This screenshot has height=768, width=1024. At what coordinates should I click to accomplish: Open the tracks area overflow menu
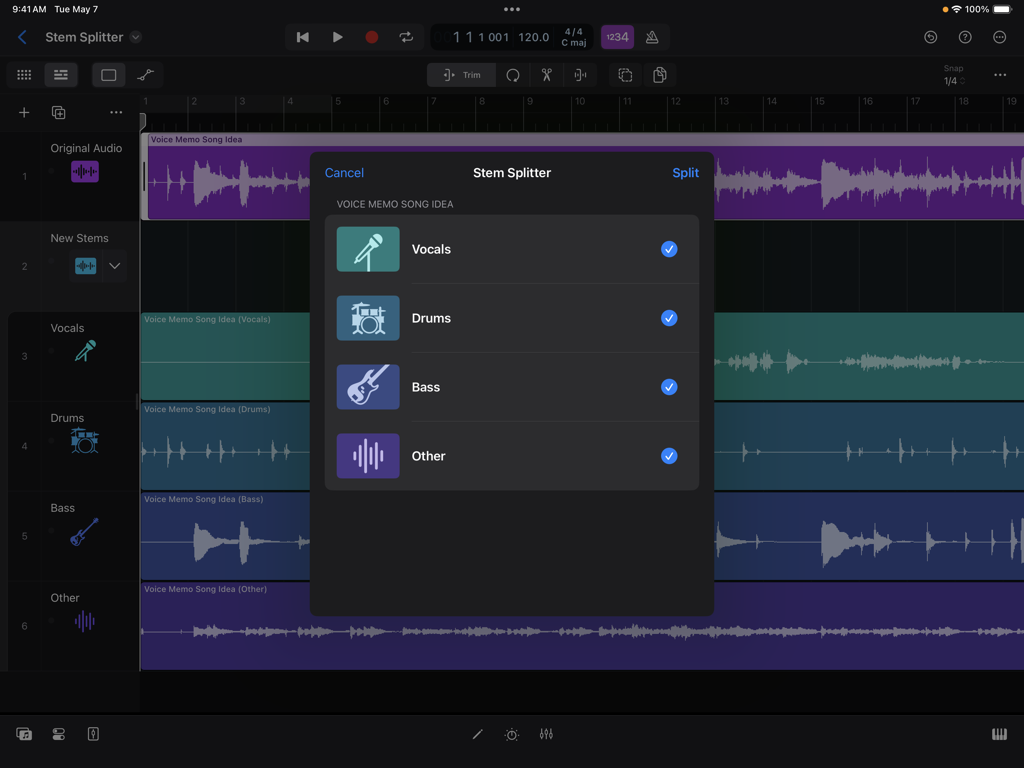pyautogui.click(x=116, y=112)
